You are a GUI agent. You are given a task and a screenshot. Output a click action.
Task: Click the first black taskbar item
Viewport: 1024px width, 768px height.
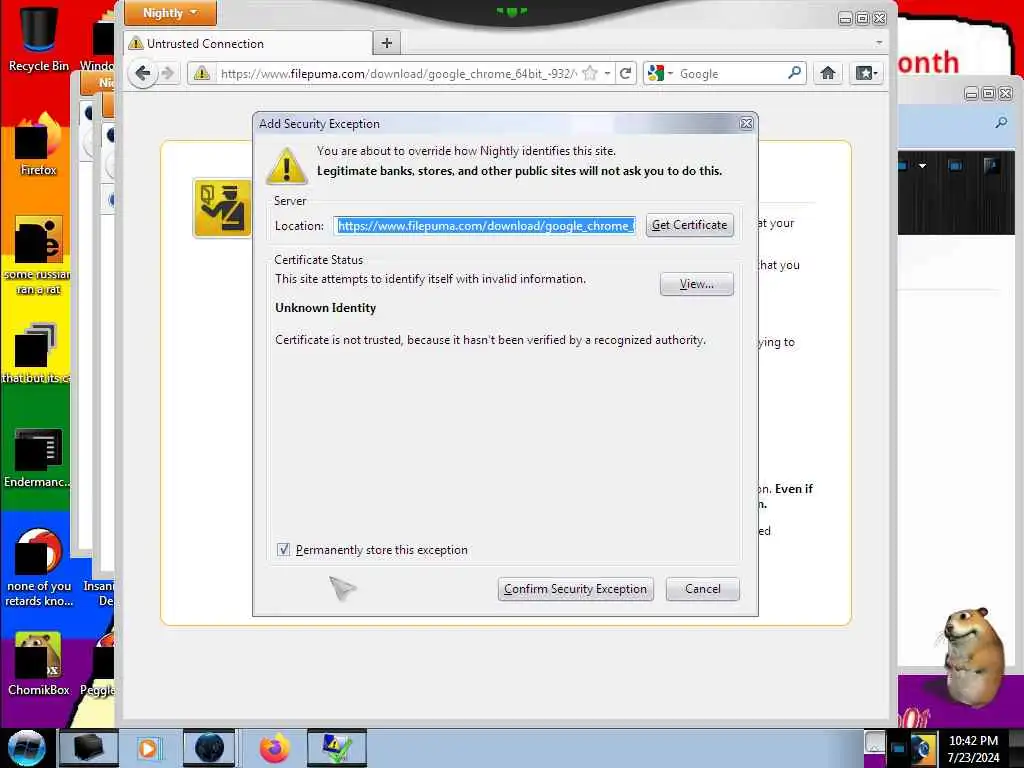tap(88, 748)
